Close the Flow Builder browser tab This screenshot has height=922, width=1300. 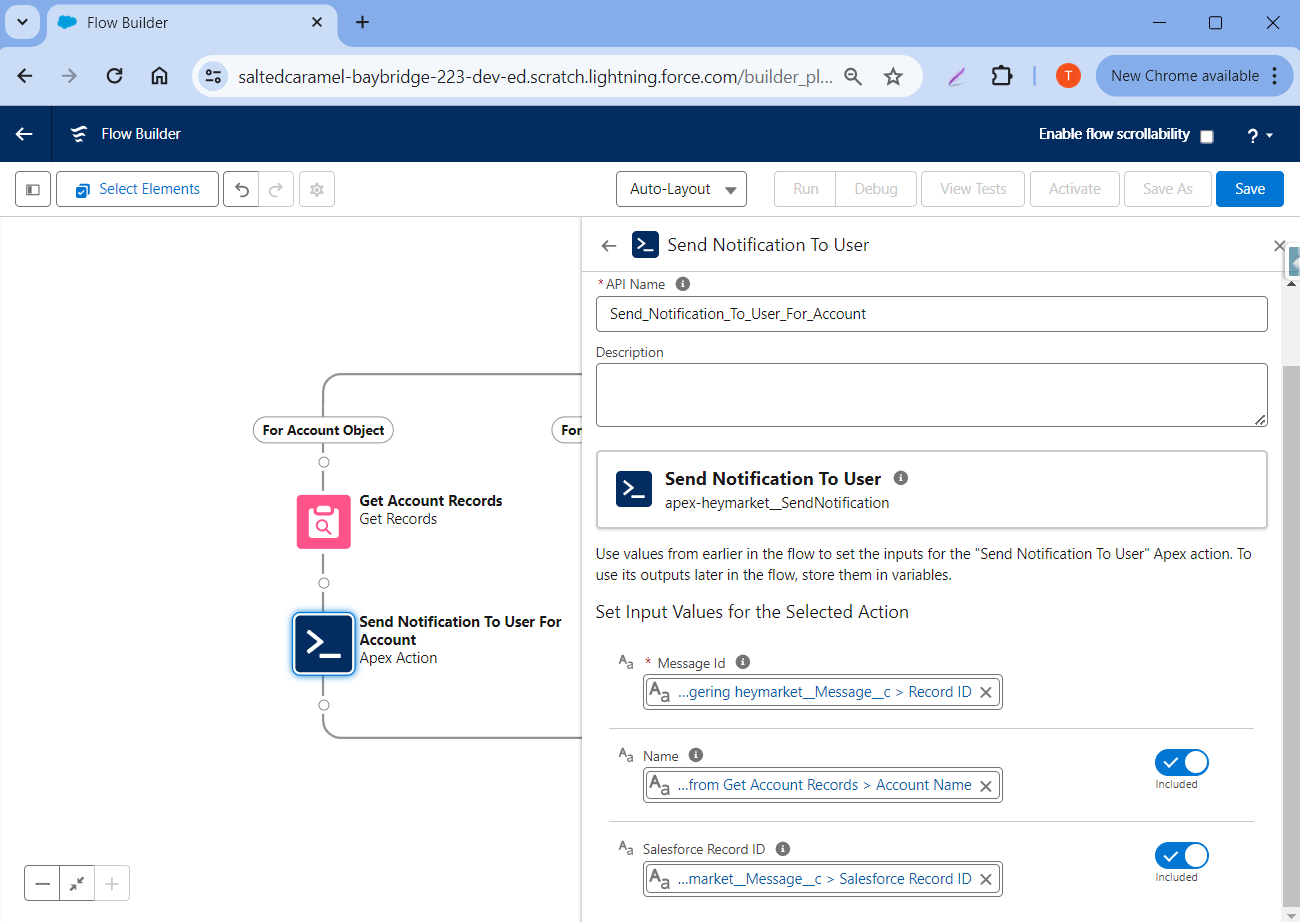pos(317,22)
